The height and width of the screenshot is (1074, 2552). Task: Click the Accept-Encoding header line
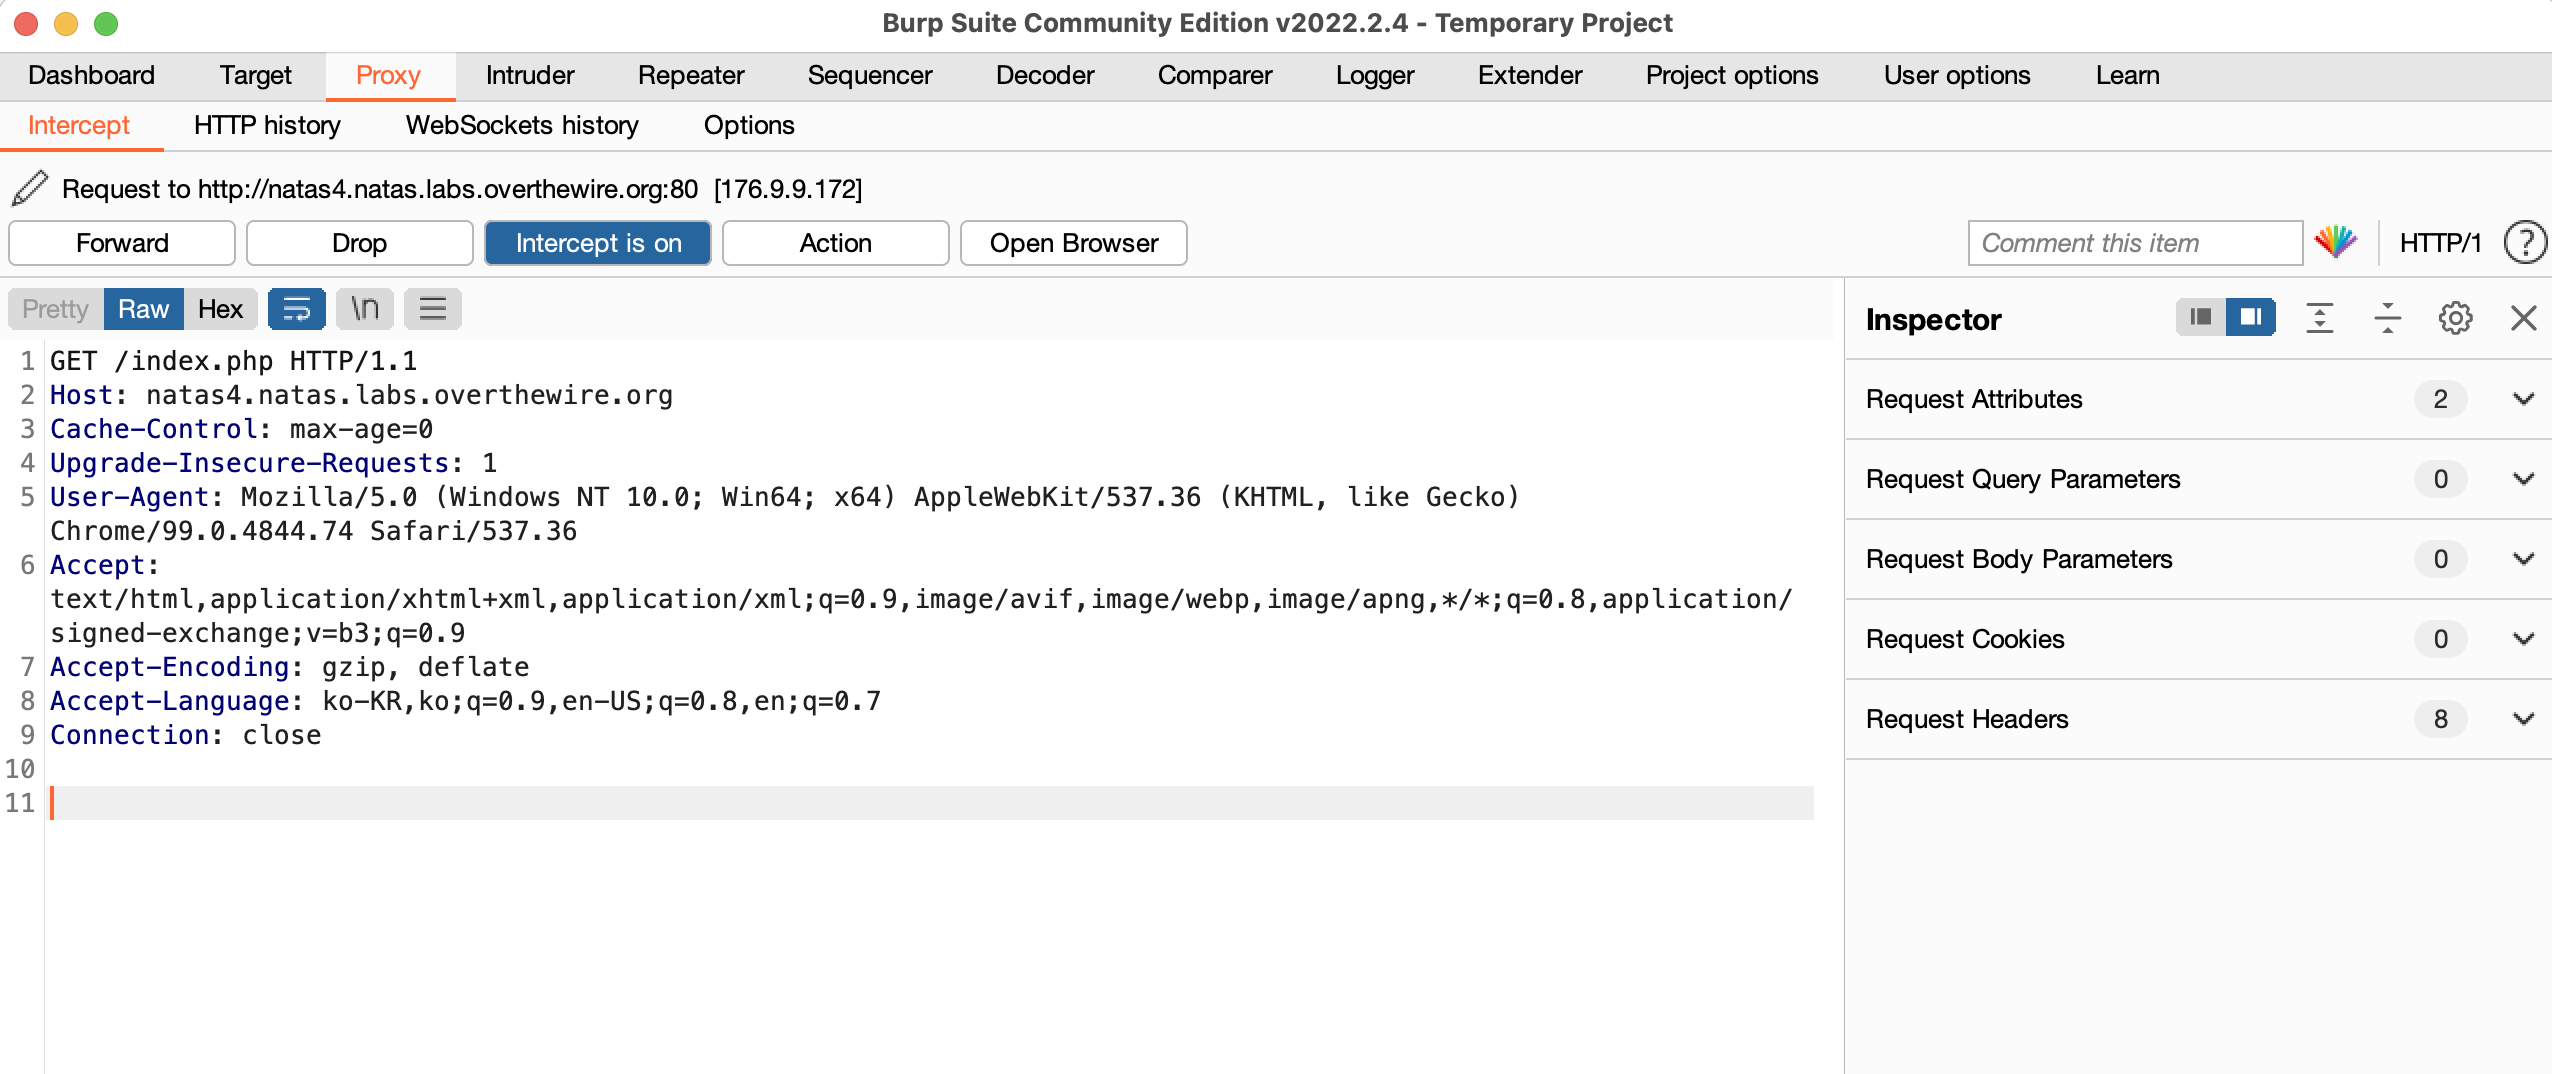(290, 667)
